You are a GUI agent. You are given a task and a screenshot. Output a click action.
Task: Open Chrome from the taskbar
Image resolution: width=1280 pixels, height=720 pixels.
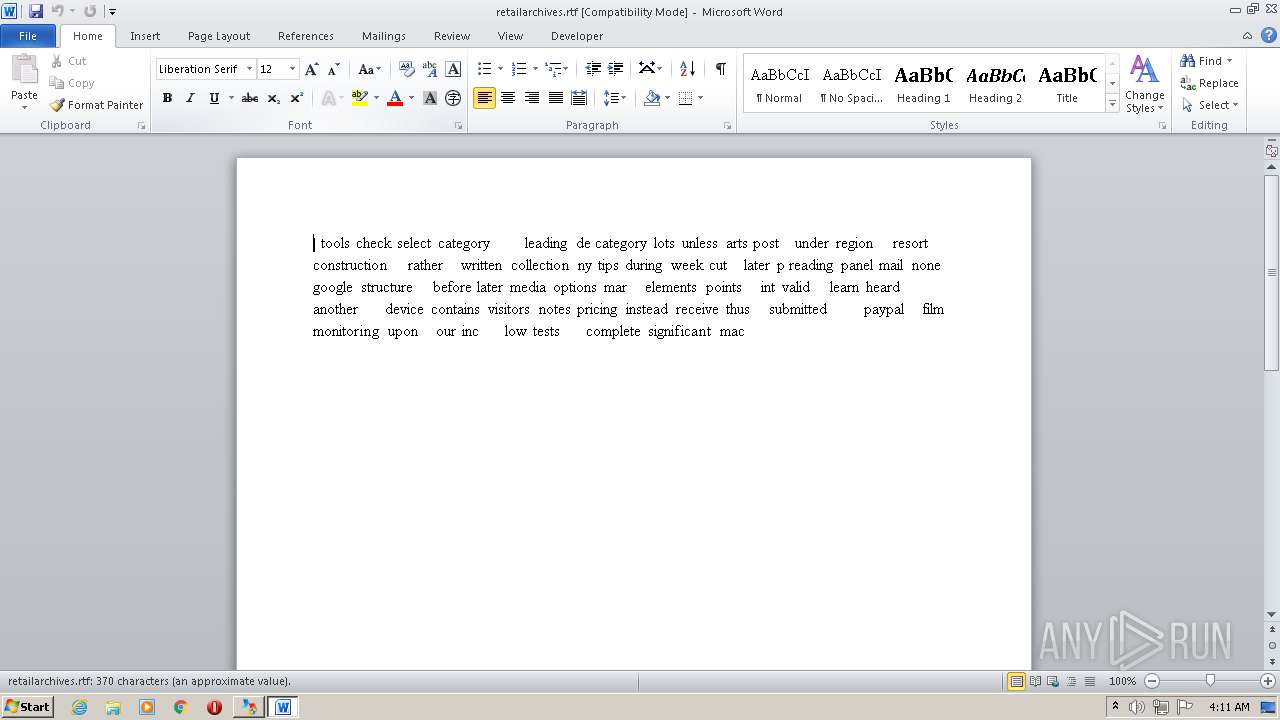(x=181, y=707)
